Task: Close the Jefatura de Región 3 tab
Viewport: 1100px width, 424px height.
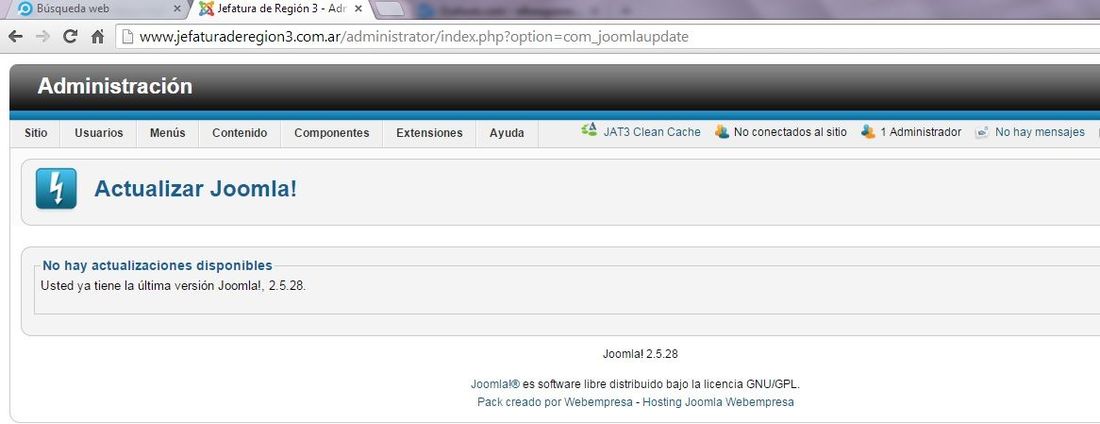Action: (358, 9)
